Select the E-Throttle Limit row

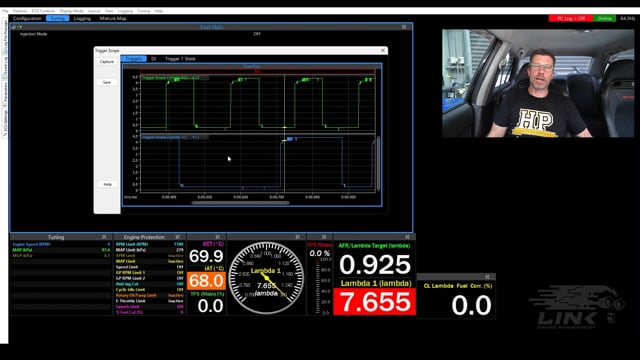tap(149, 301)
